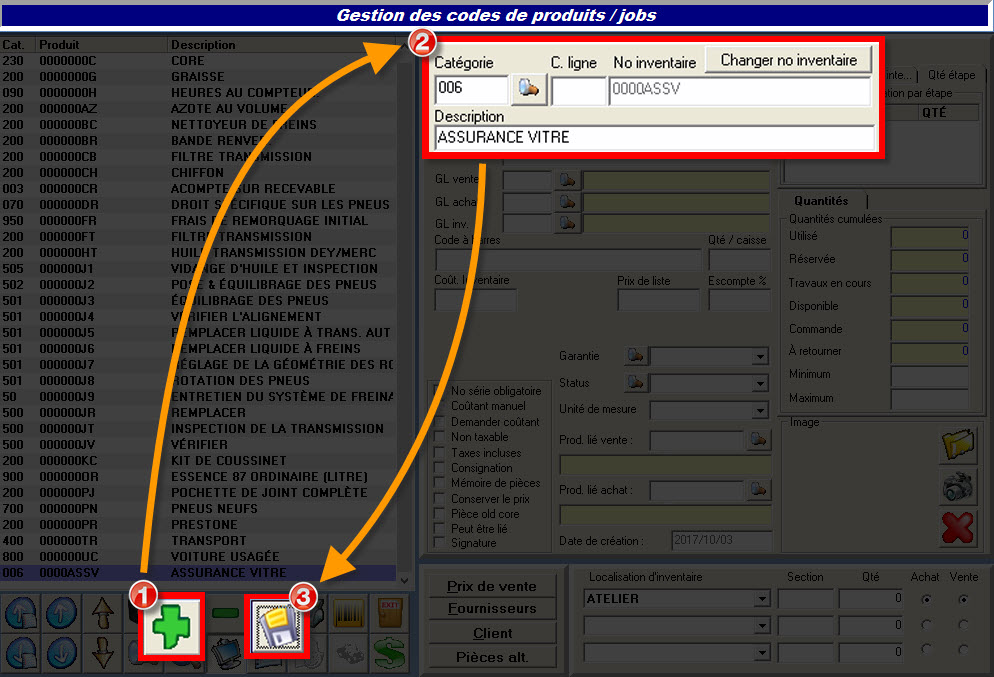The width and height of the screenshot is (994, 677).
Task: Switch to the Qté étape tab
Action: tap(952, 75)
